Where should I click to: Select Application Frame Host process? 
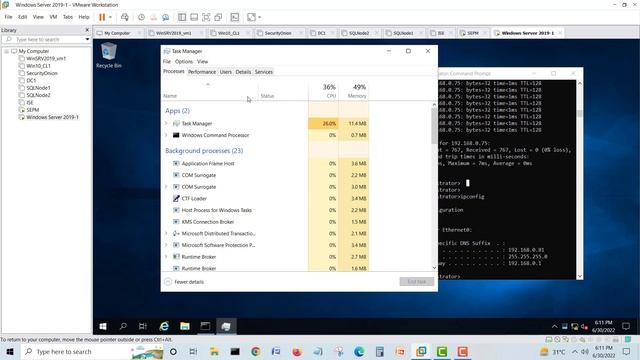point(208,163)
